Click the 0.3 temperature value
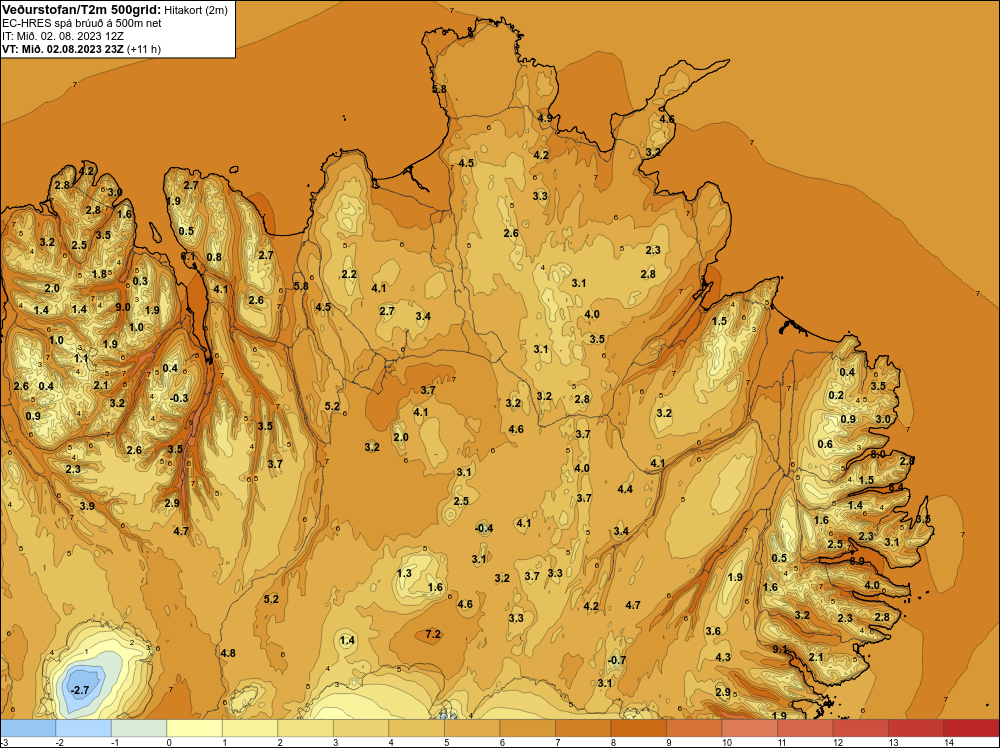The image size is (1000, 748). coord(140,281)
